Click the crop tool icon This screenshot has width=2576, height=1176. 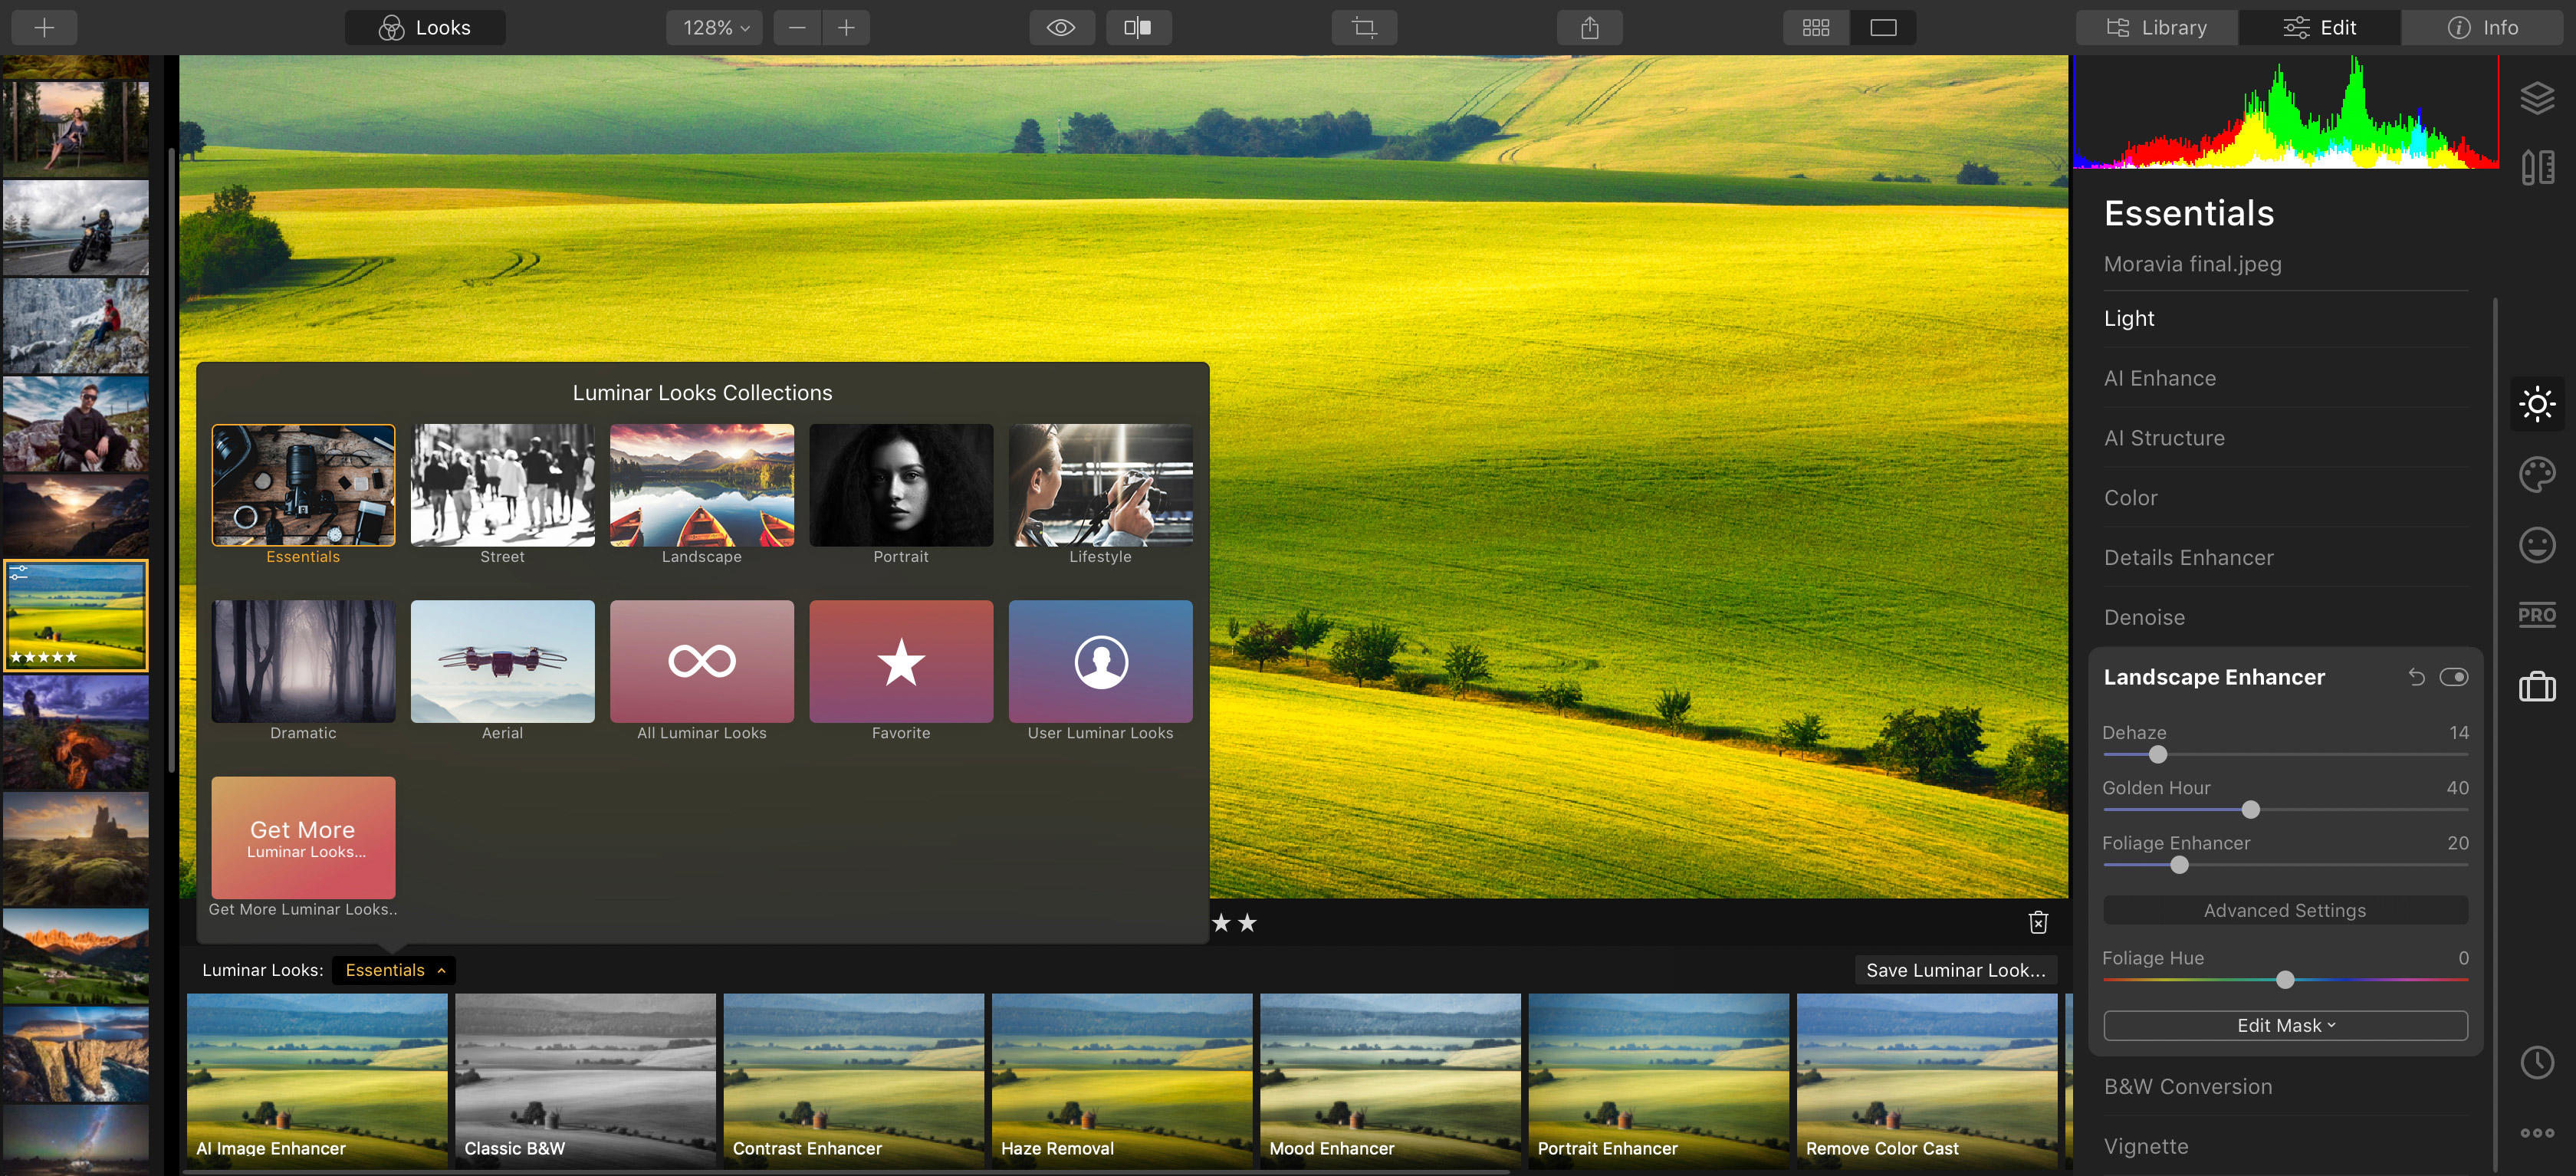tap(1364, 28)
